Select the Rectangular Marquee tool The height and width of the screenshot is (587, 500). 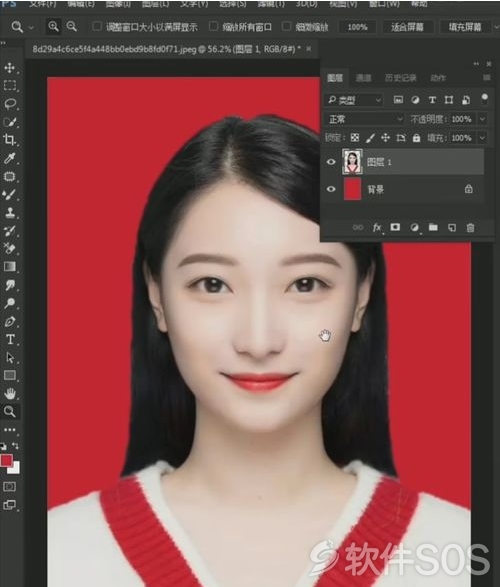[x=10, y=86]
